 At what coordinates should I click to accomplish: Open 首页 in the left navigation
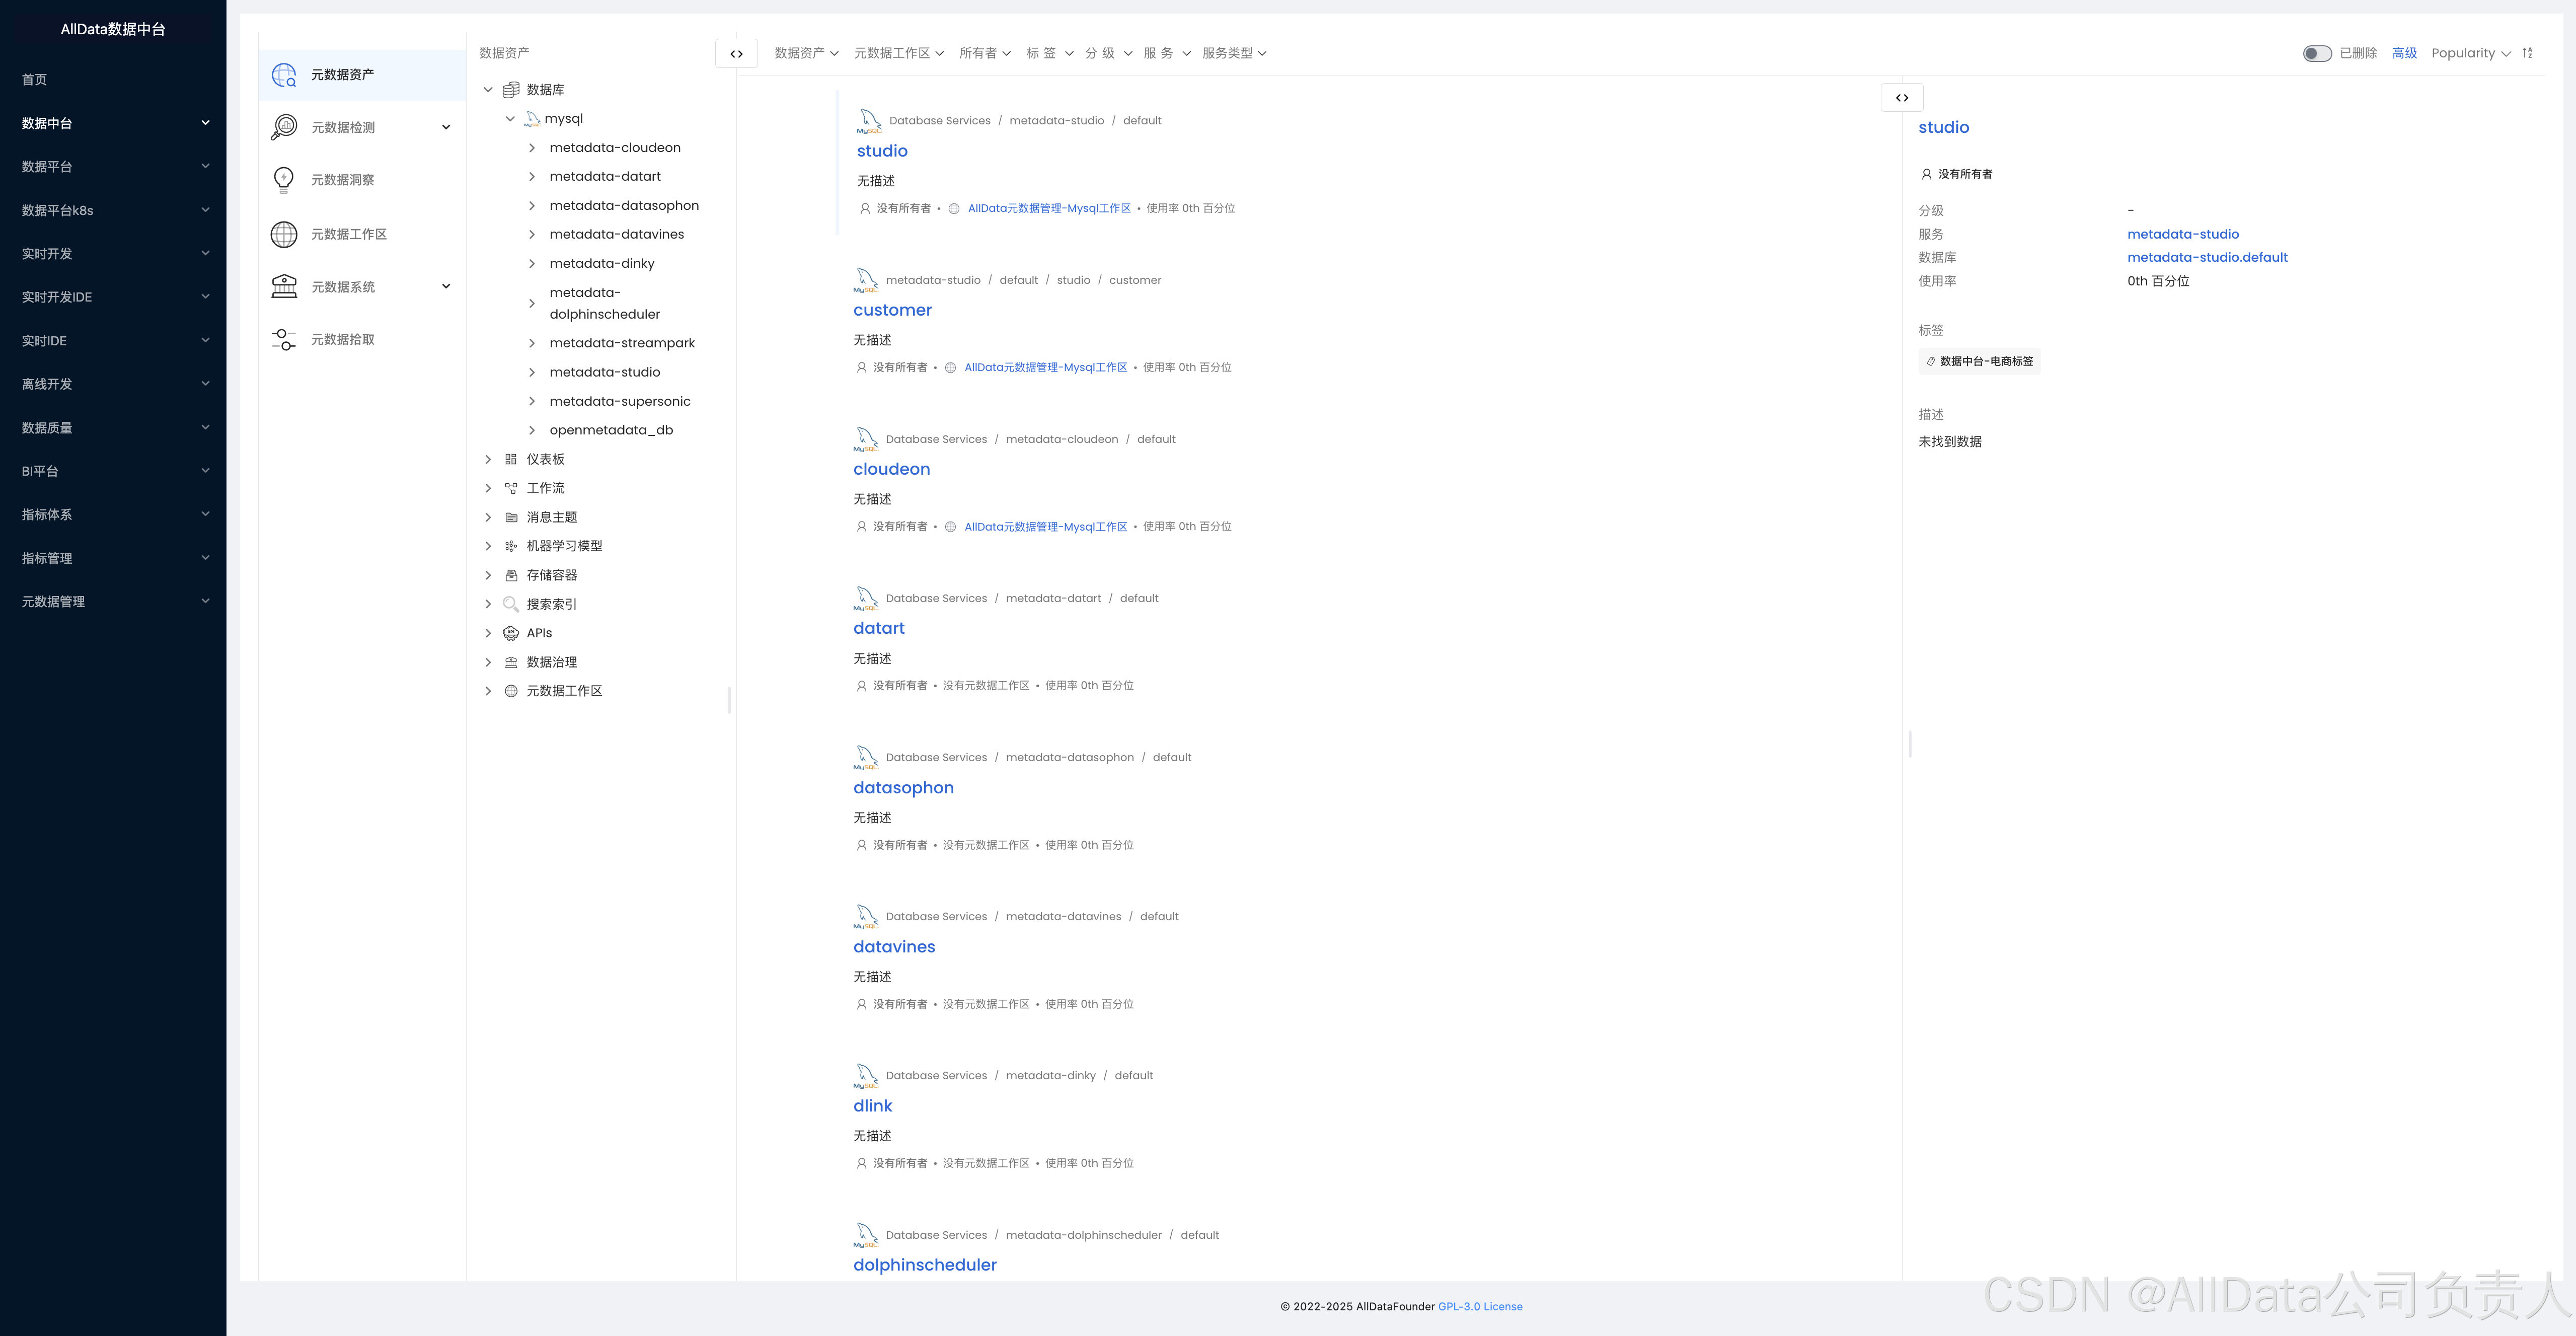coord(35,80)
